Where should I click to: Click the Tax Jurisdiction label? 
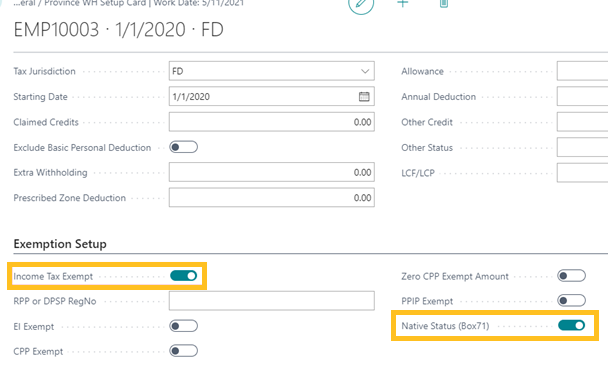coord(45,71)
